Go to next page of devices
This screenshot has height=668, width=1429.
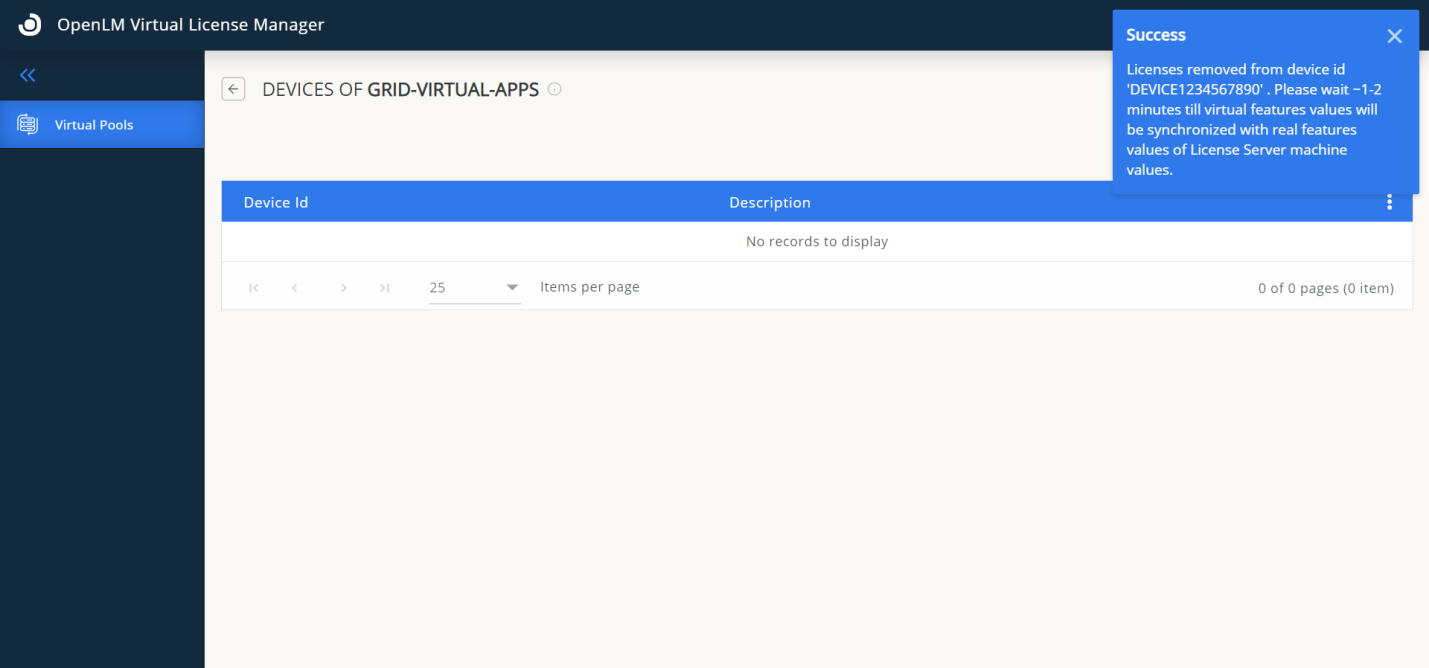tap(343, 288)
